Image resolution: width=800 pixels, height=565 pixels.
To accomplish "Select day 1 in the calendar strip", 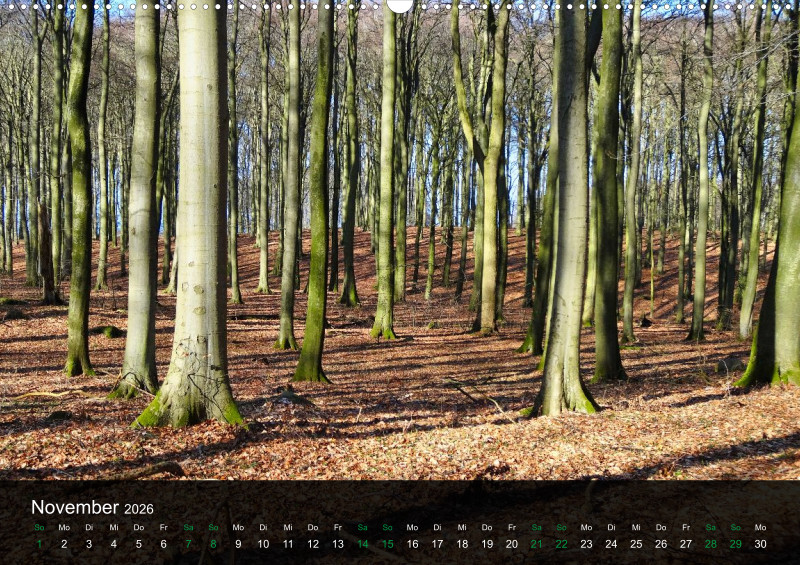I will point(39,544).
